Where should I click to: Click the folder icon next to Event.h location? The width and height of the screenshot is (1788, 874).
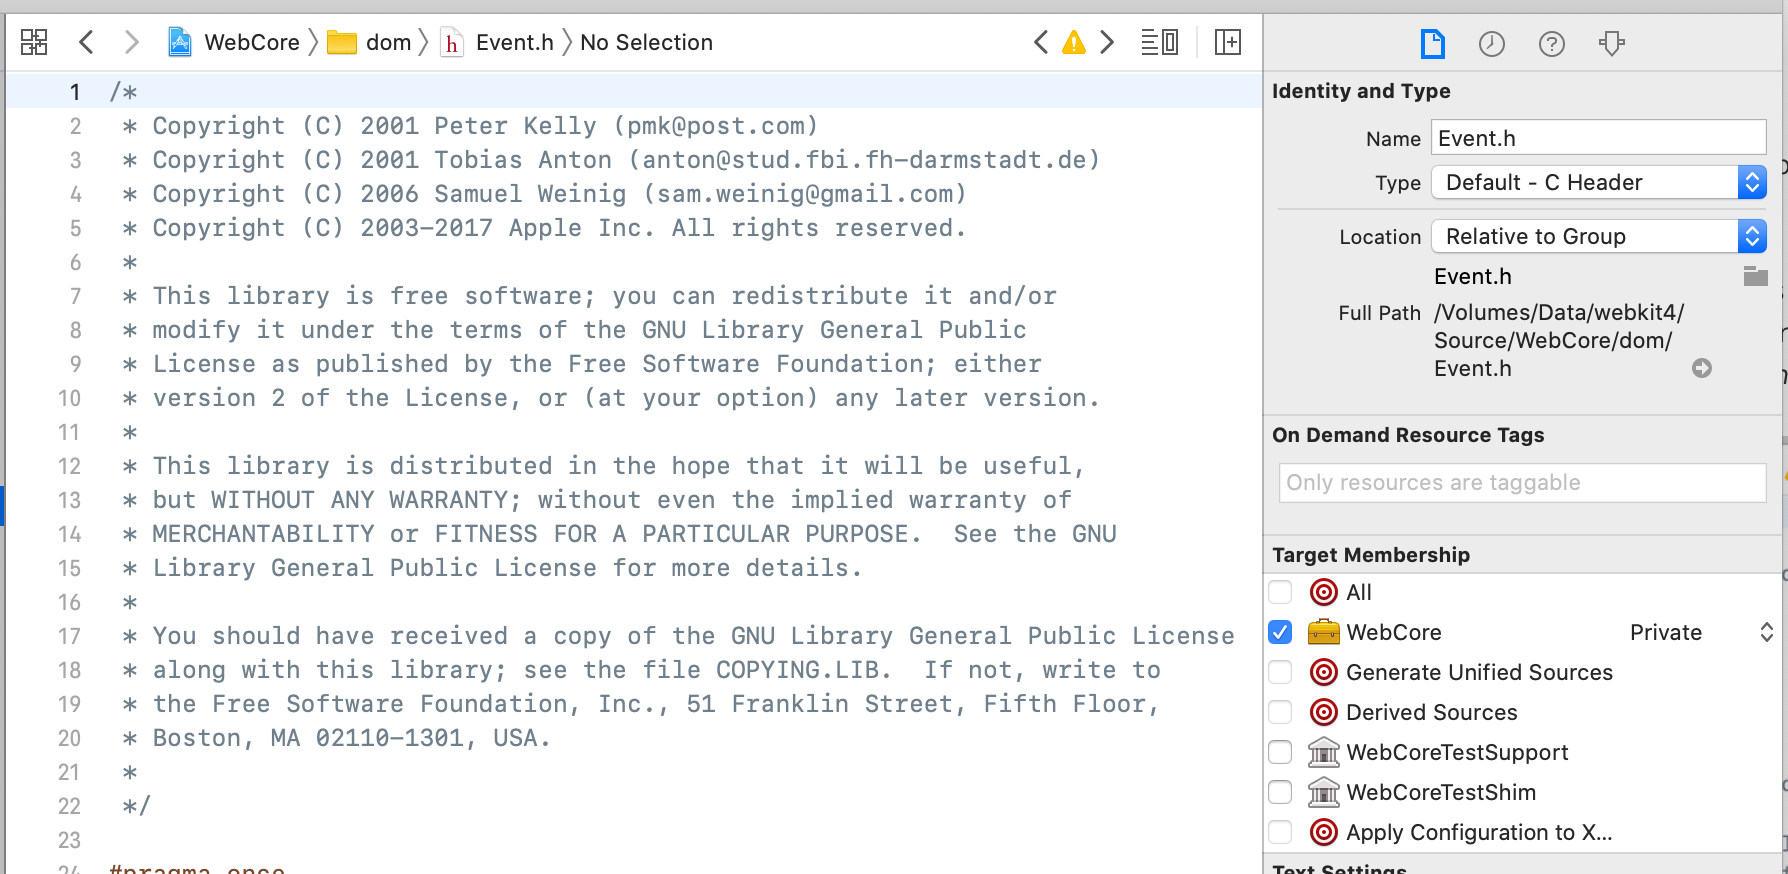pos(1755,276)
